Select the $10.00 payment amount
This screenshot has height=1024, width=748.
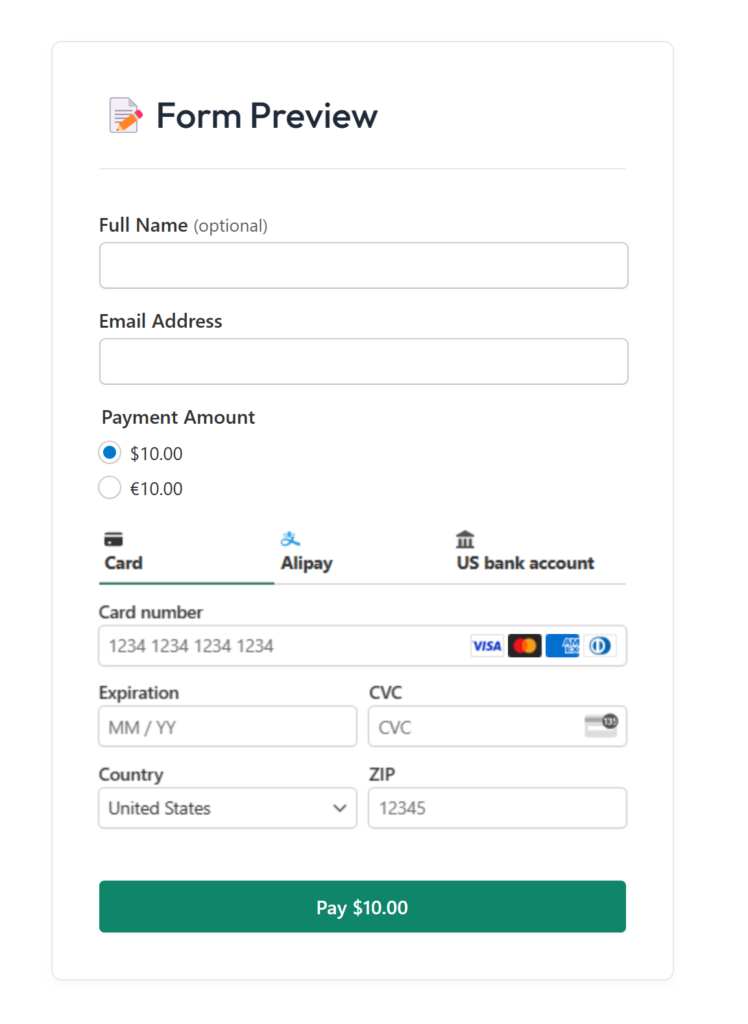pos(110,453)
